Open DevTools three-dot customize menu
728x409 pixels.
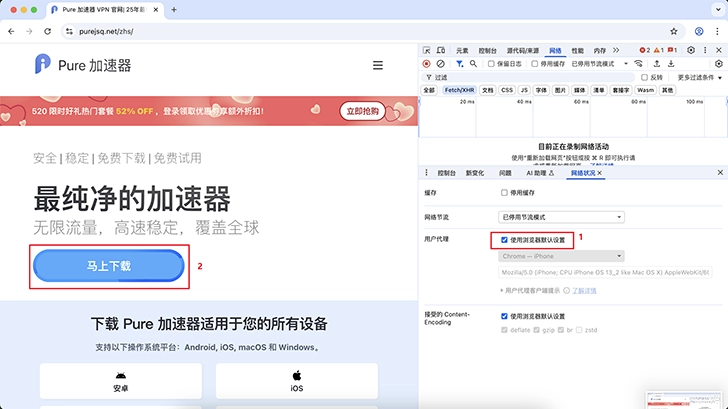(x=705, y=50)
